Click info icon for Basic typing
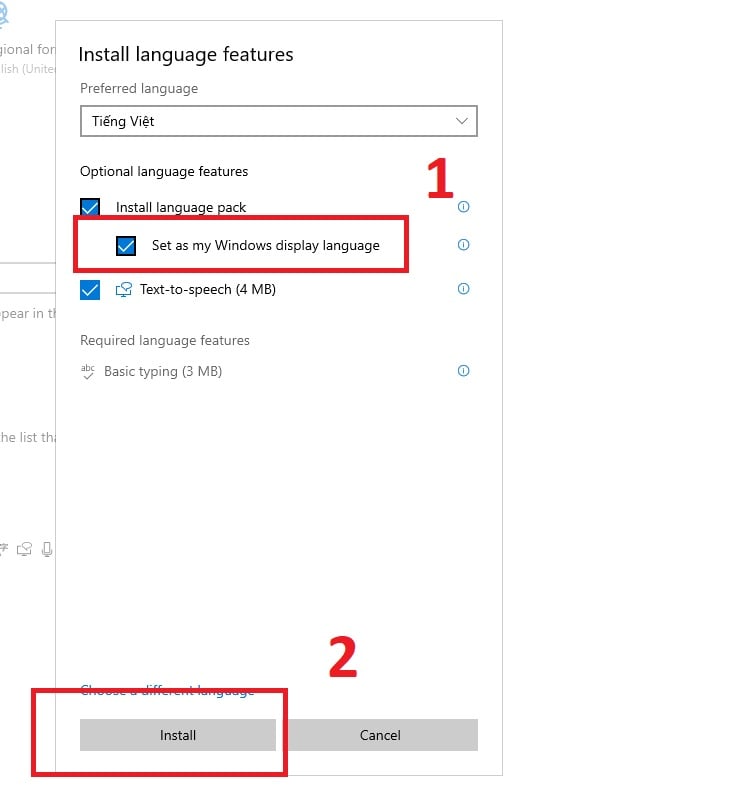This screenshot has width=743, height=808. pyautogui.click(x=463, y=371)
